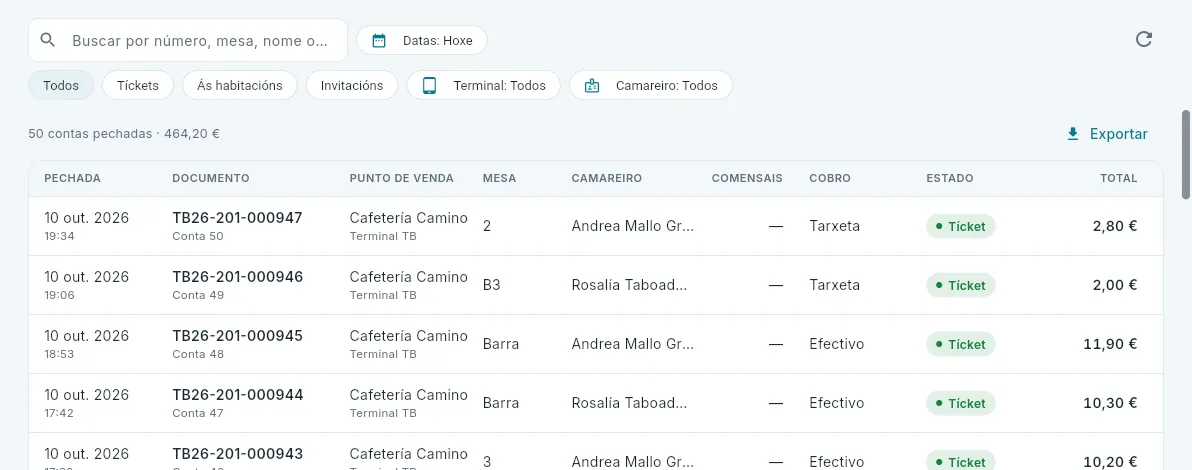Click the Tícket status badge for Conta 47
Screen dimensions: 1192x470
click(960, 404)
